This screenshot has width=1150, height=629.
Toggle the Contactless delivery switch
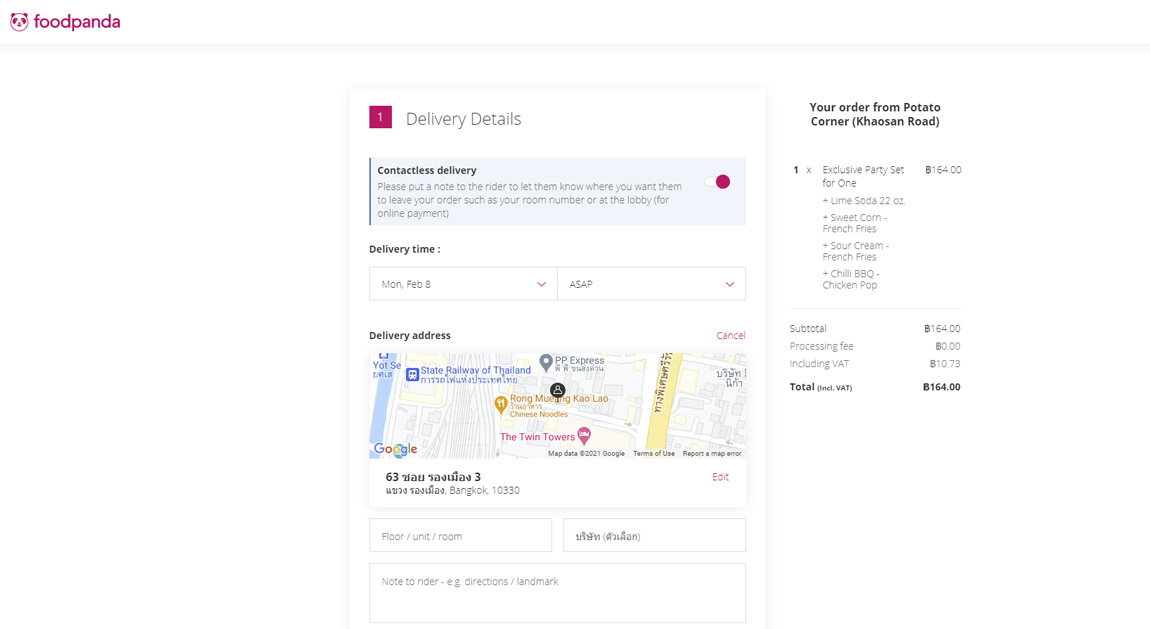(717, 182)
